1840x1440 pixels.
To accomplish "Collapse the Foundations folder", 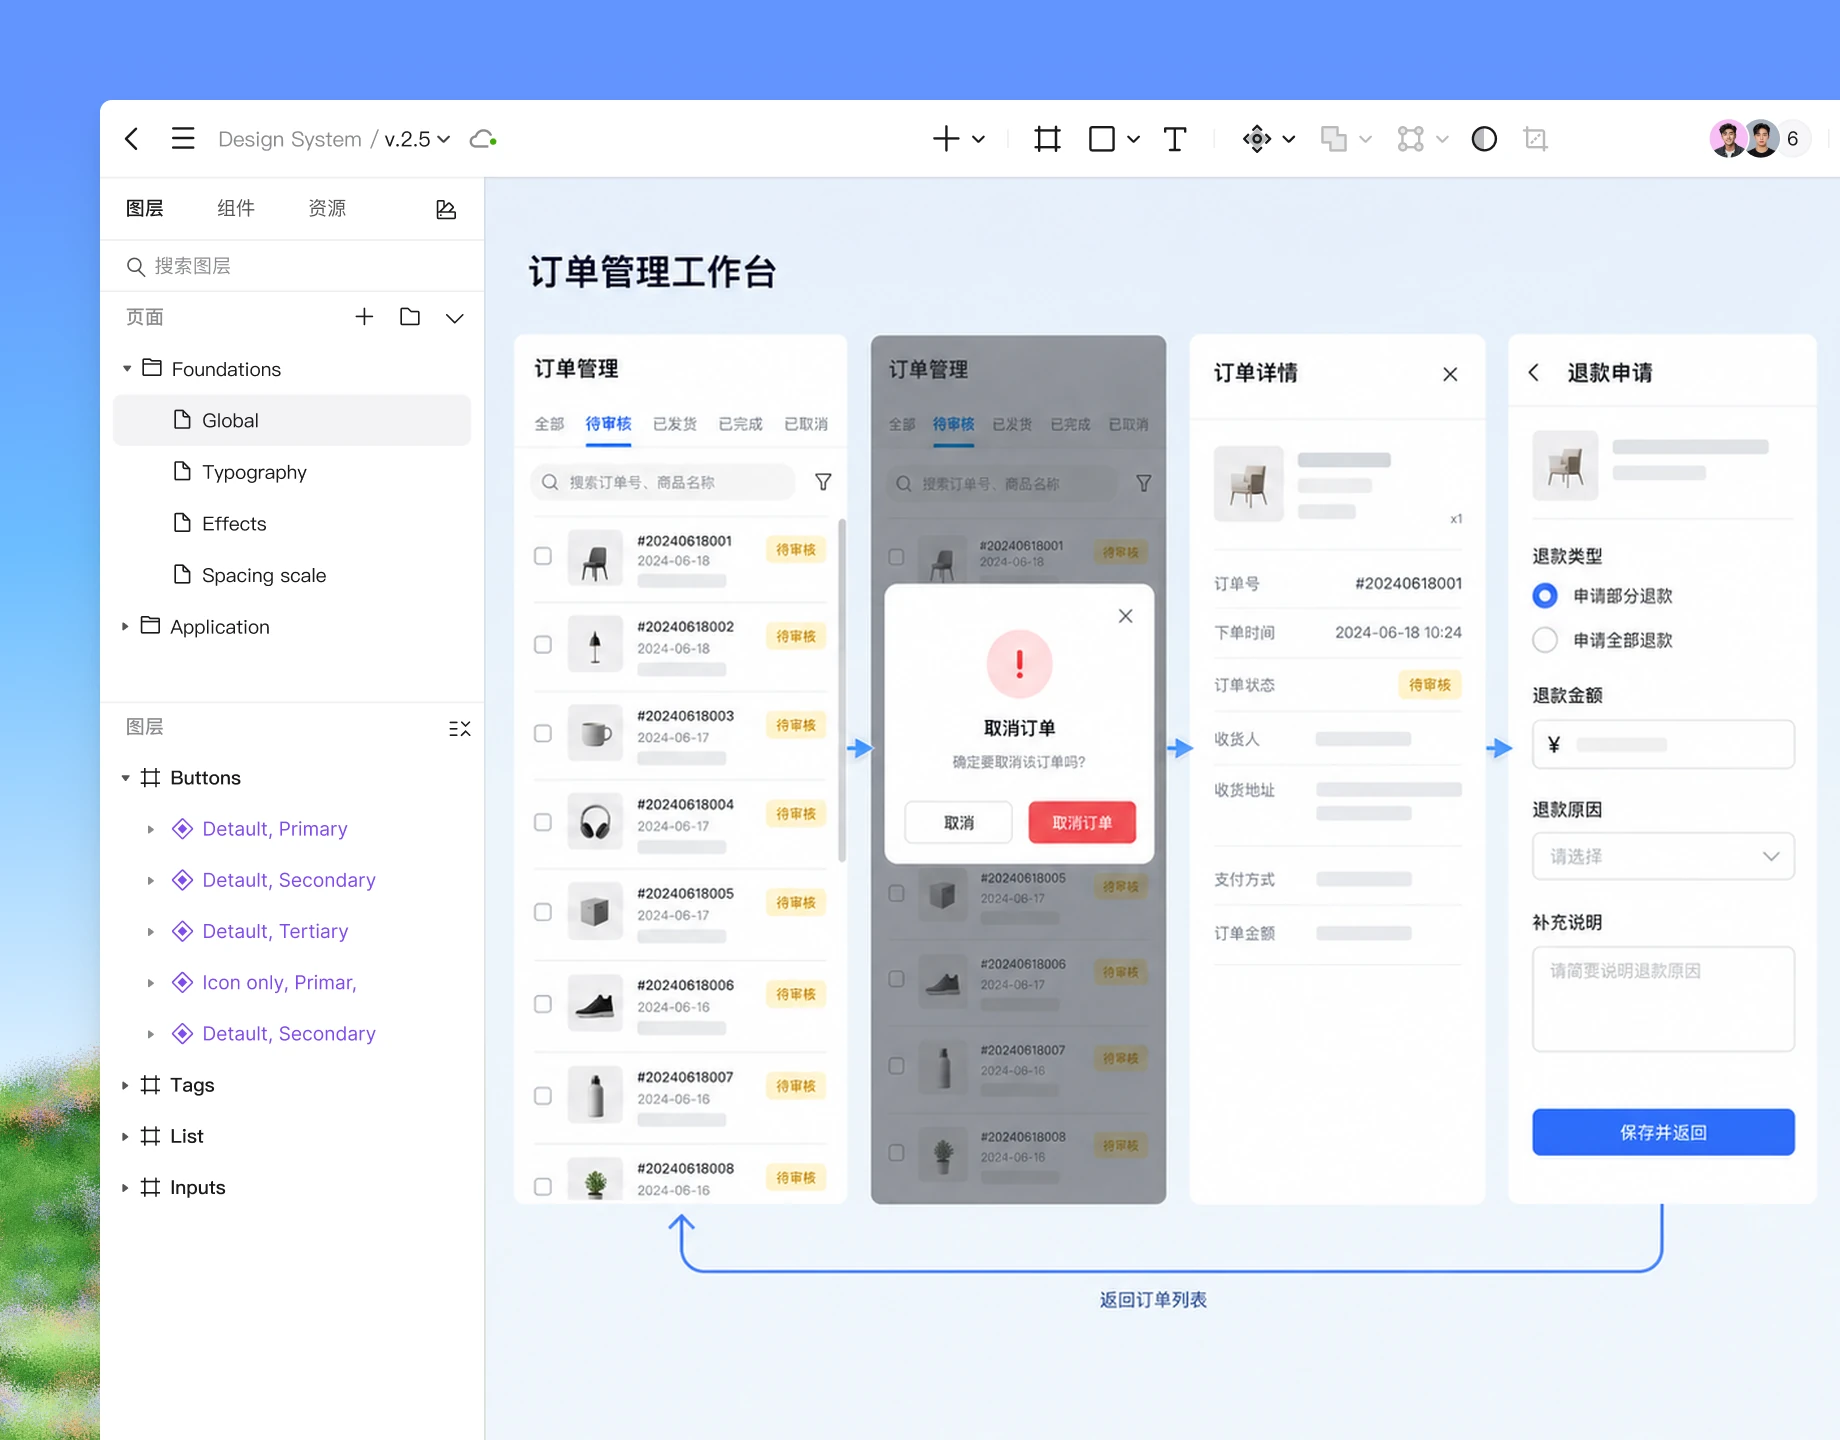I will pos(127,369).
